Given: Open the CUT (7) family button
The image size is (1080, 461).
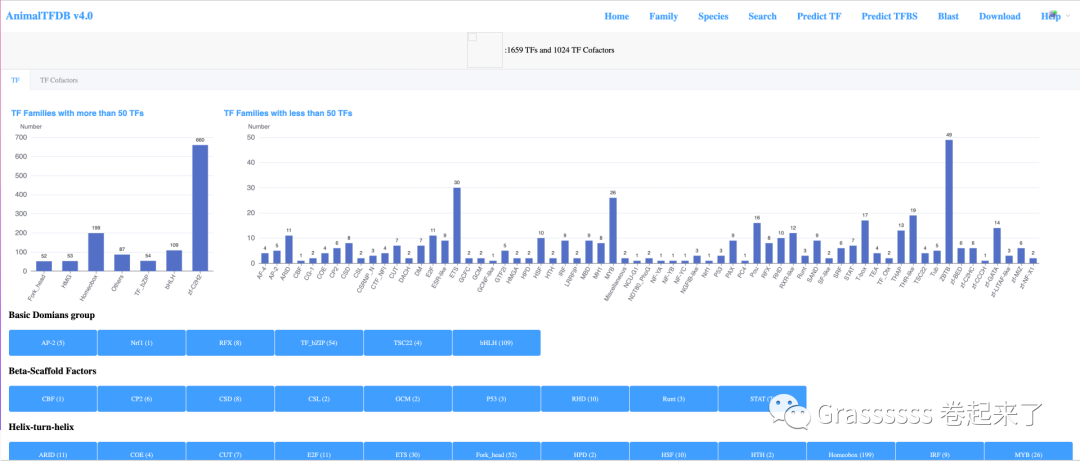Looking at the screenshot, I should [x=230, y=451].
